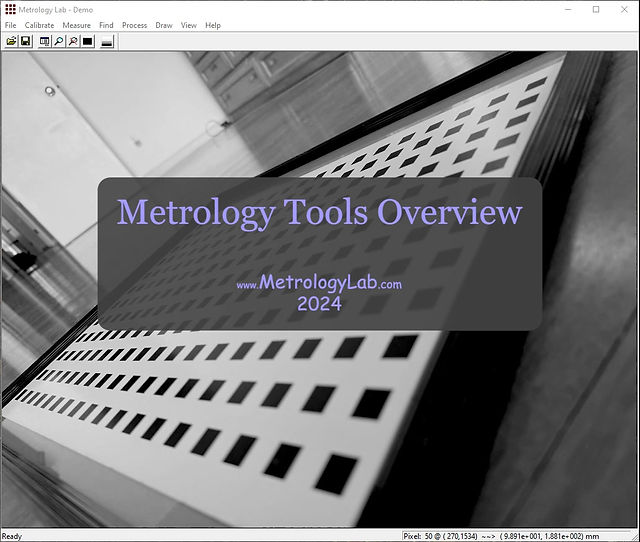The image size is (640, 542).
Task: Open the Measure menu
Action: [76, 25]
